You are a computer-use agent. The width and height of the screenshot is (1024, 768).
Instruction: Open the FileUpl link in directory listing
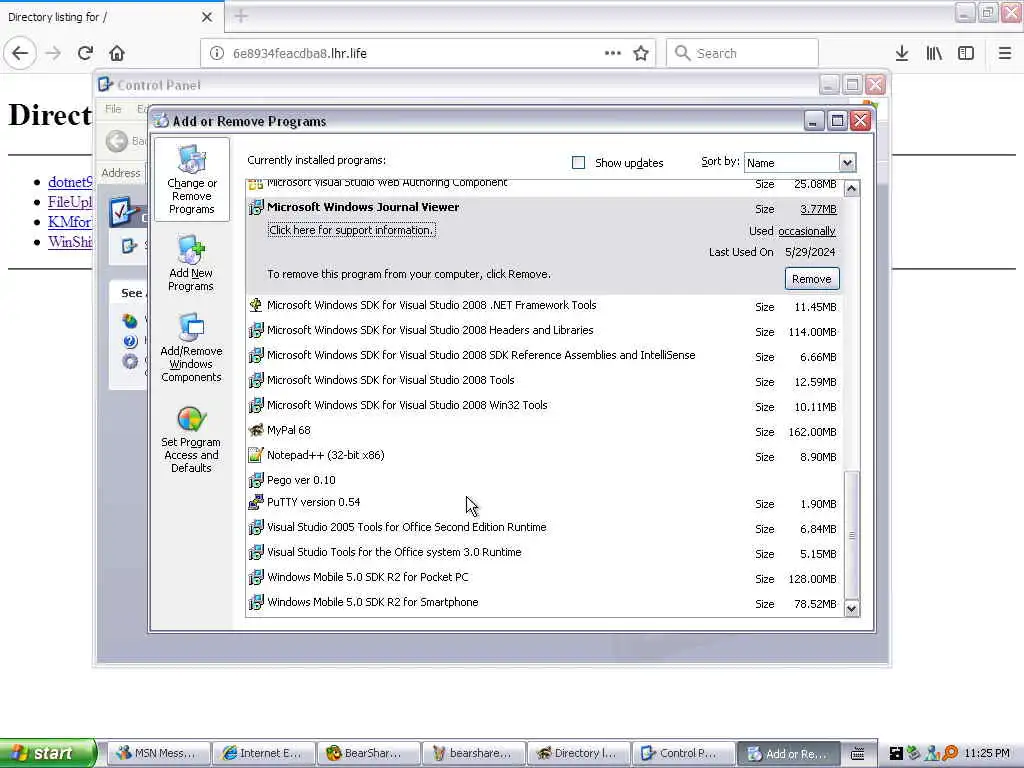pyautogui.click(x=70, y=202)
